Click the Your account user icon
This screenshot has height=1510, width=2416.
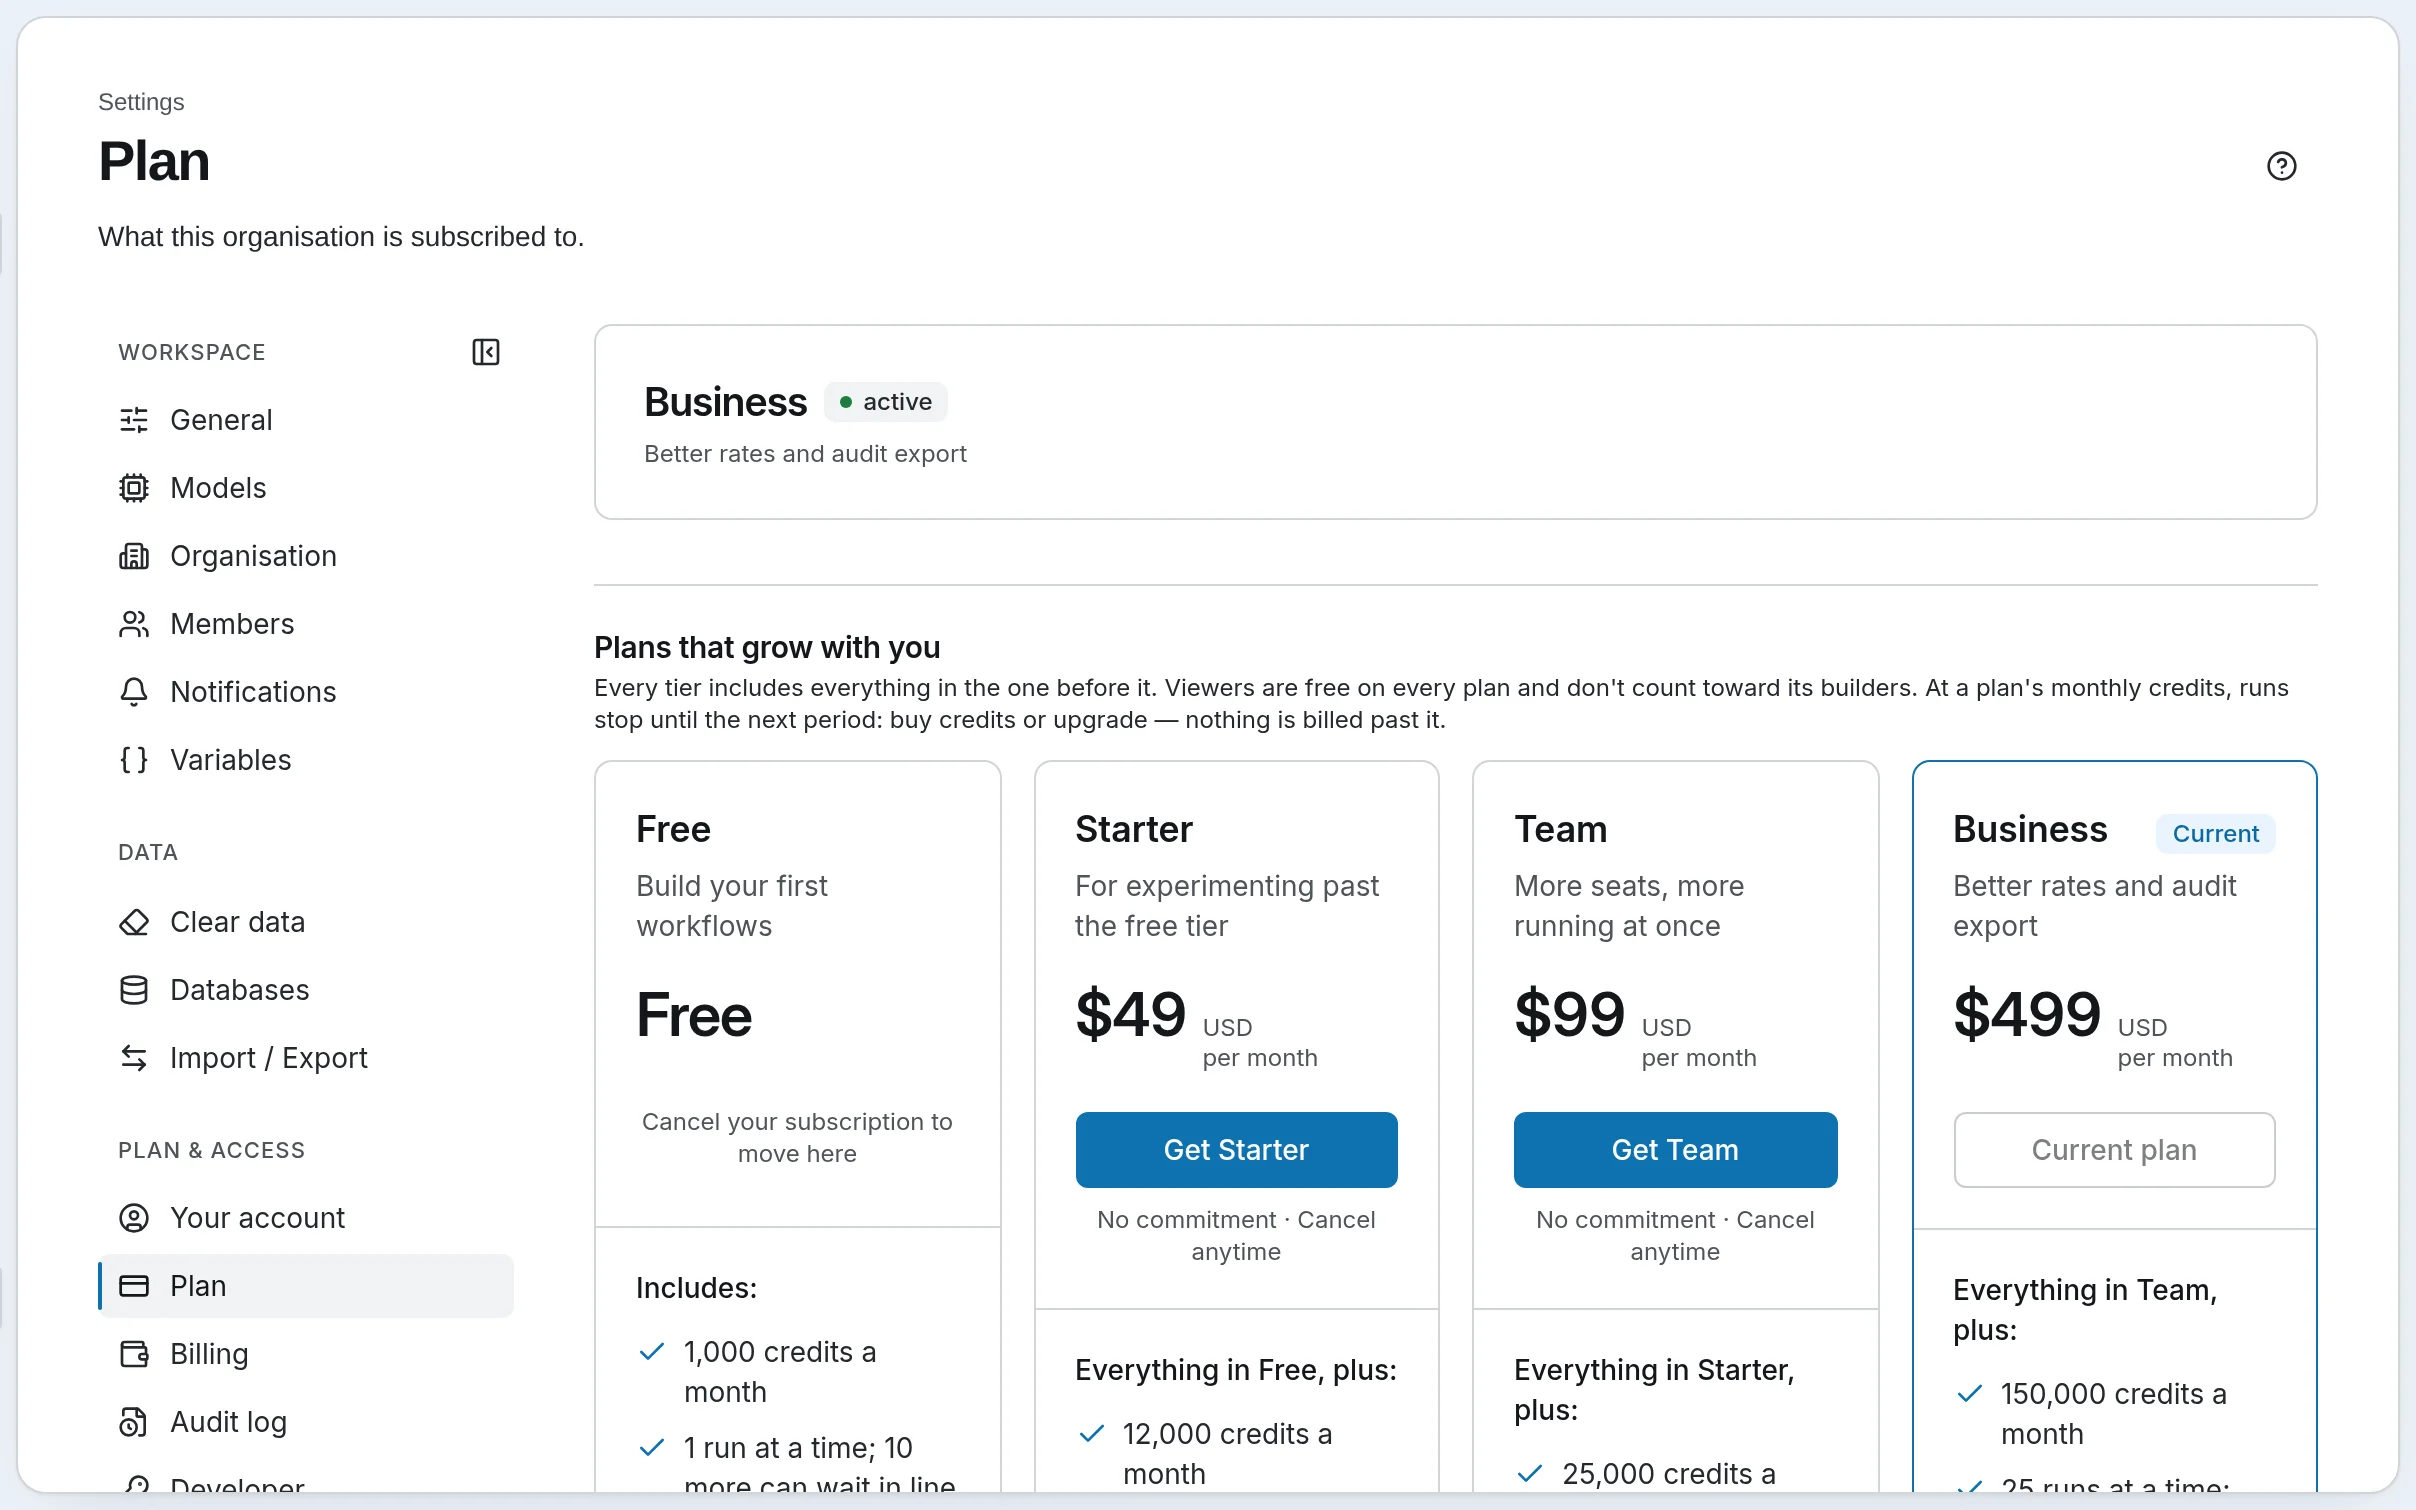click(x=134, y=1218)
